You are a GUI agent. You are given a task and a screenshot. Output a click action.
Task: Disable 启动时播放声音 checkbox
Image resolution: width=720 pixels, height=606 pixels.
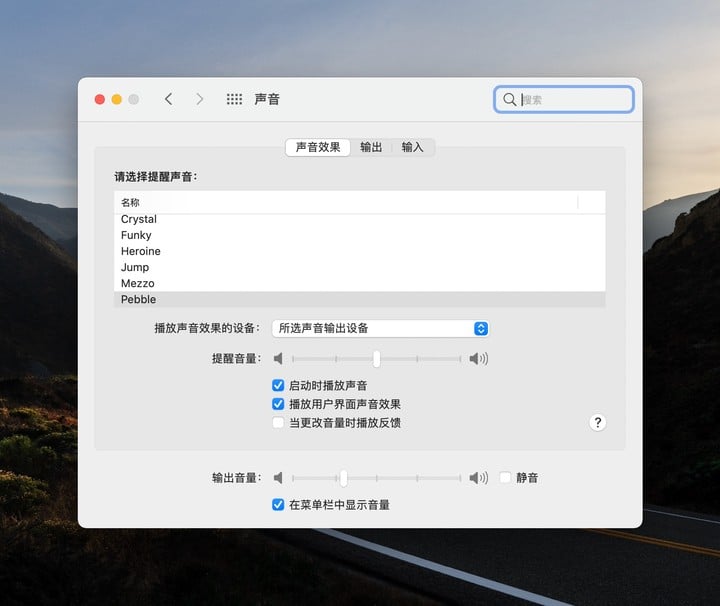[x=278, y=385]
